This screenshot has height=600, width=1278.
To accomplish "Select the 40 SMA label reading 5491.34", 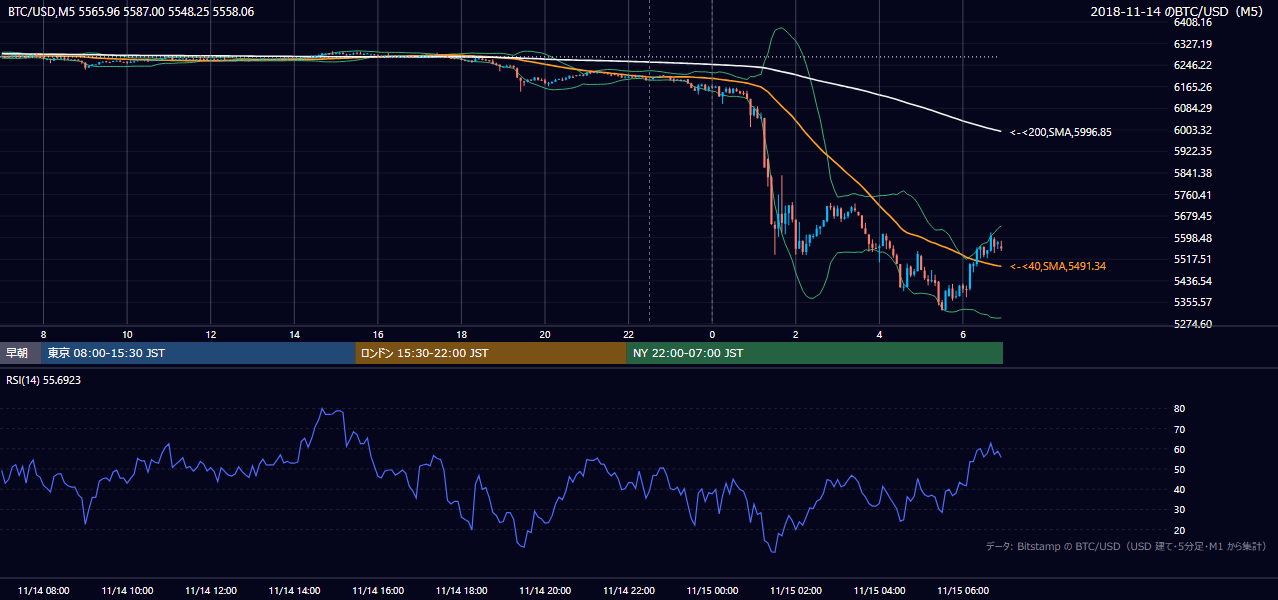I will [x=1058, y=266].
